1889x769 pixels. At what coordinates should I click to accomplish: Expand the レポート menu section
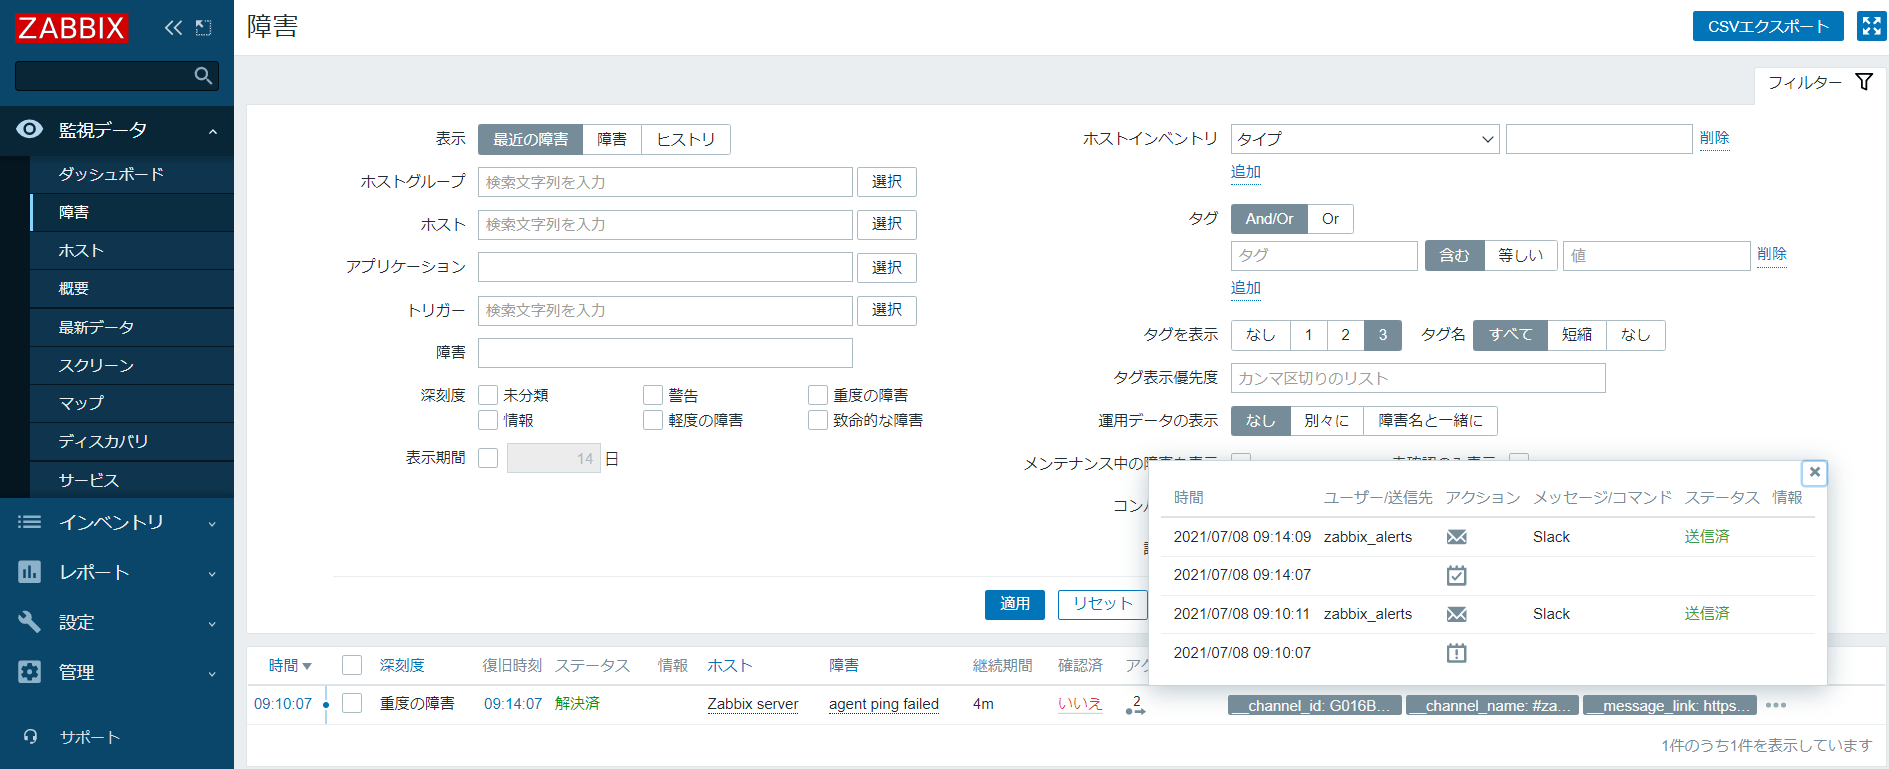tap(212, 573)
